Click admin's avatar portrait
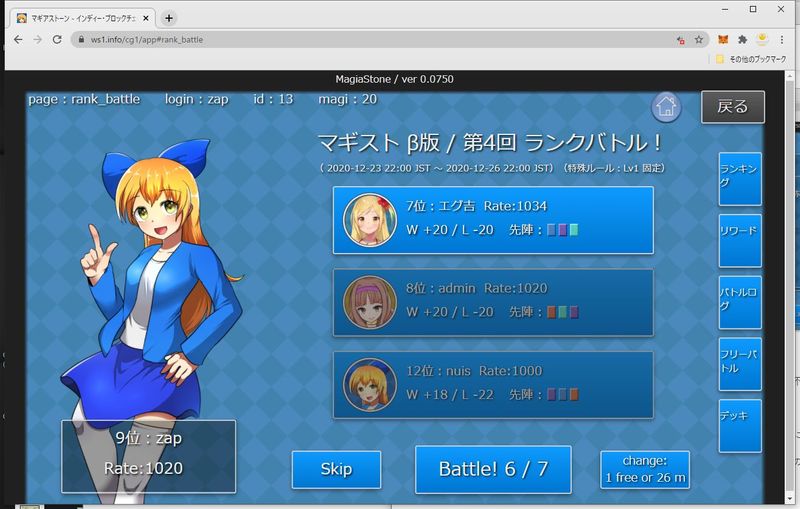 pos(369,302)
